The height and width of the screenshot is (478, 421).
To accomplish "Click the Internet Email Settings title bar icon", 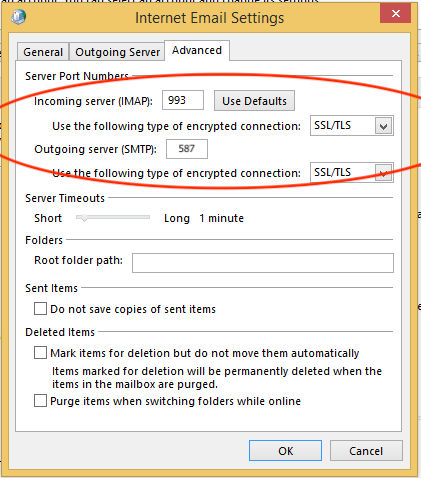I will (x=19, y=17).
